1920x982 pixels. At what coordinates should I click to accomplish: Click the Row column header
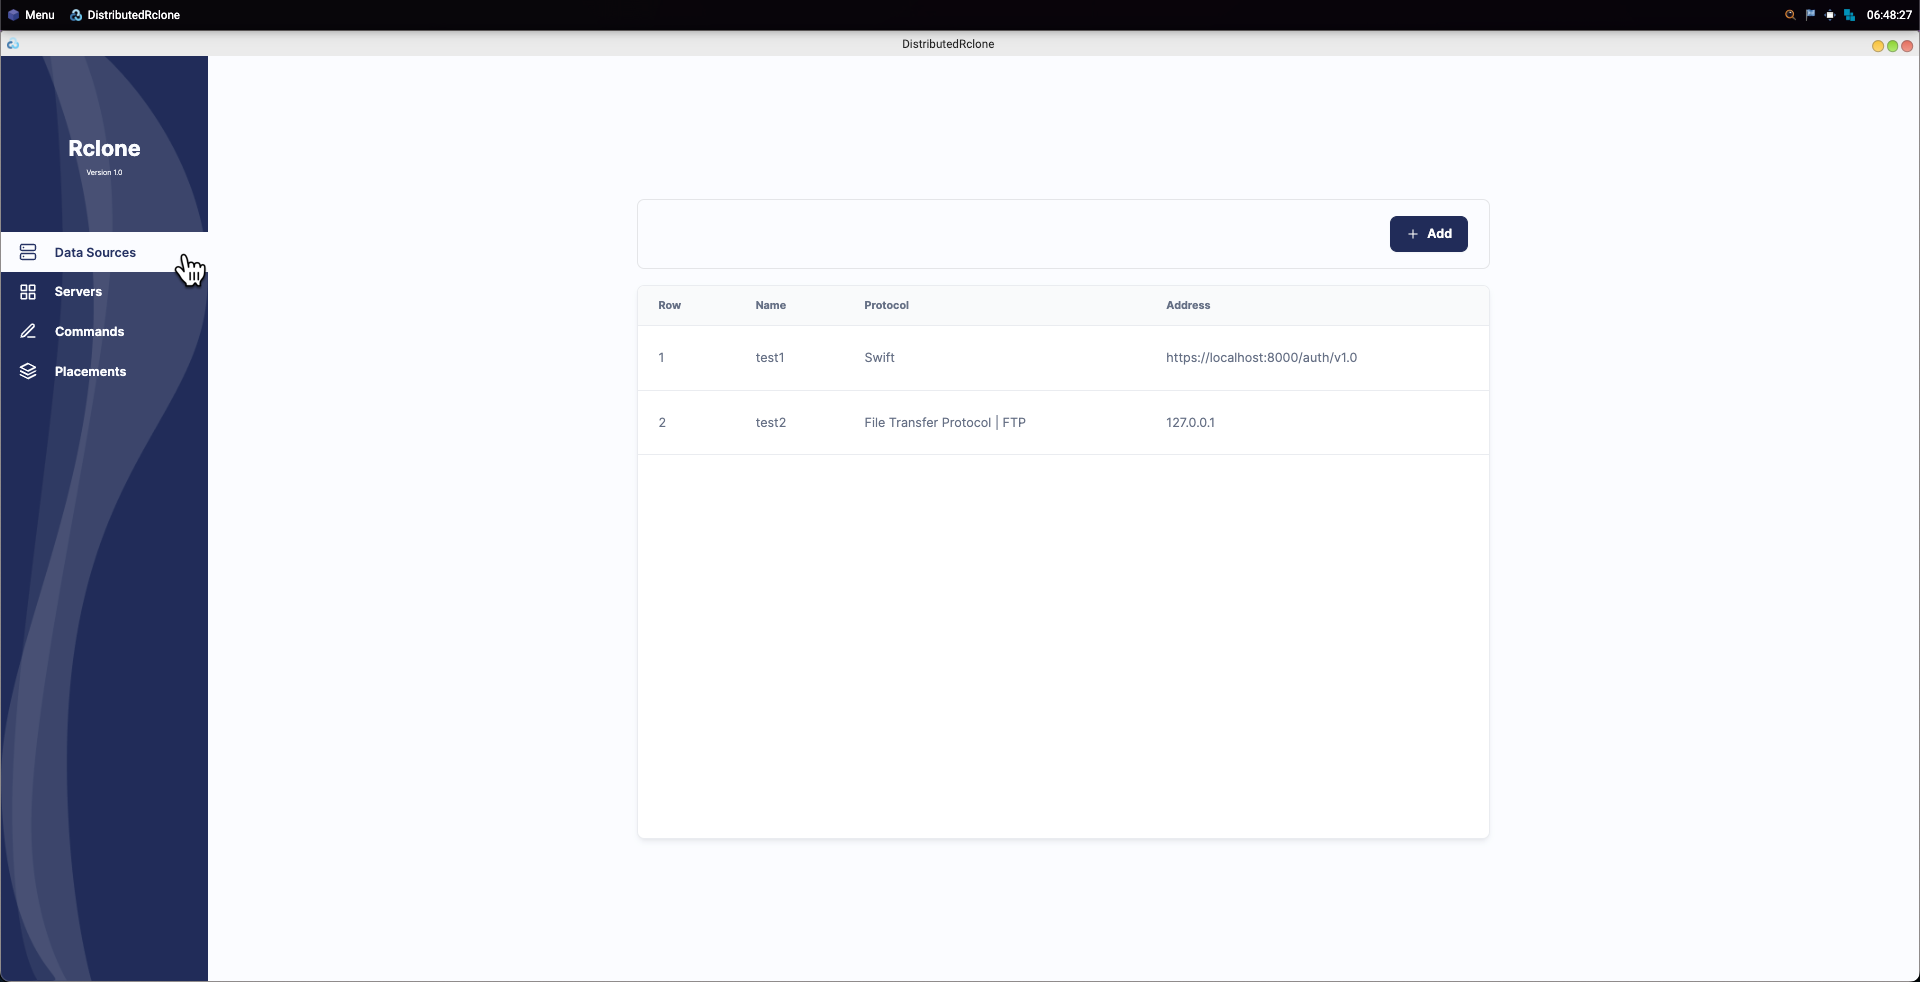click(x=669, y=306)
